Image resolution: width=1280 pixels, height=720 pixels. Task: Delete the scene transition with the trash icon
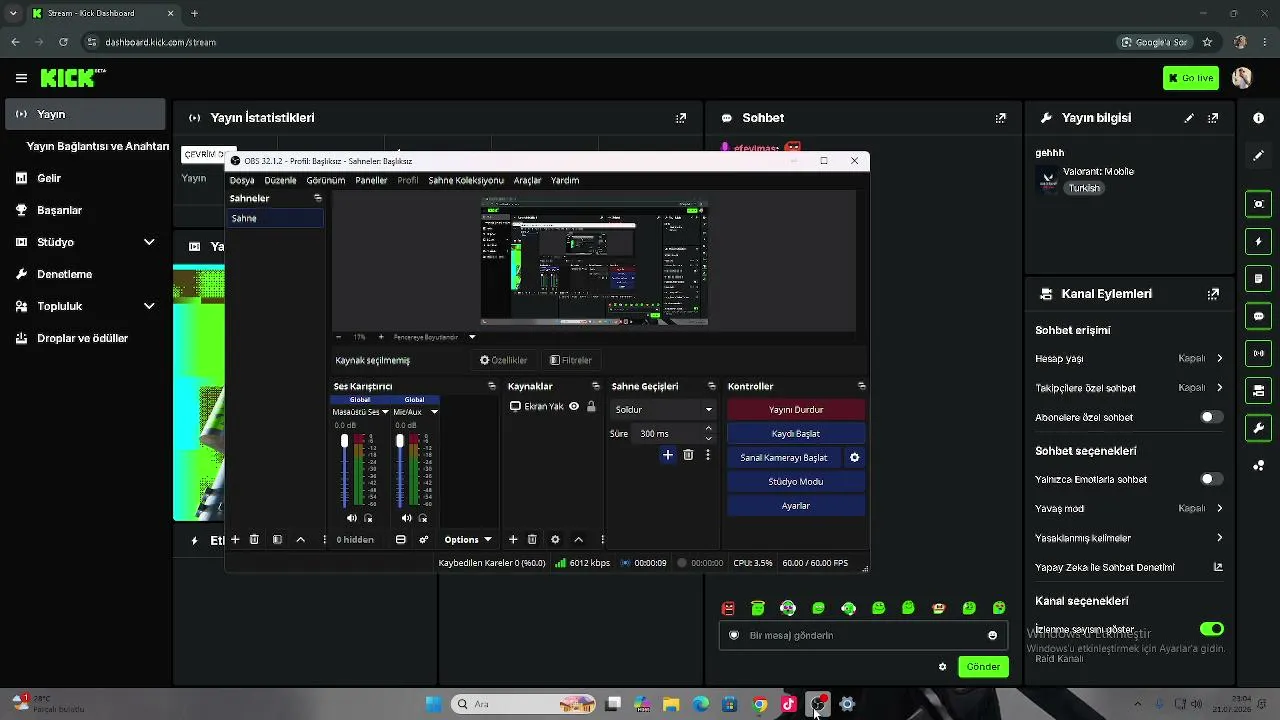pyautogui.click(x=688, y=455)
